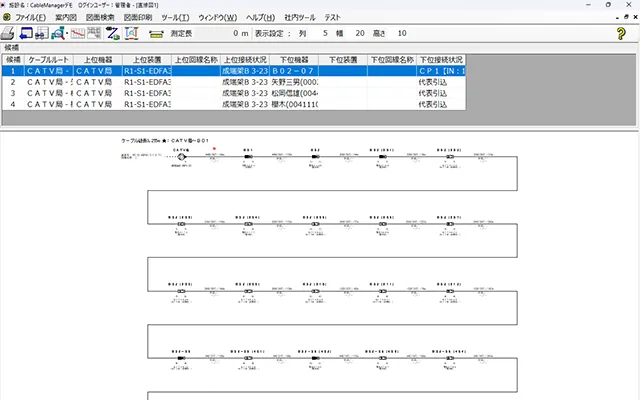Screen dimensions: 640x400
Task: Click the cable route title above the diagram
Action: pyautogui.click(x=165, y=140)
